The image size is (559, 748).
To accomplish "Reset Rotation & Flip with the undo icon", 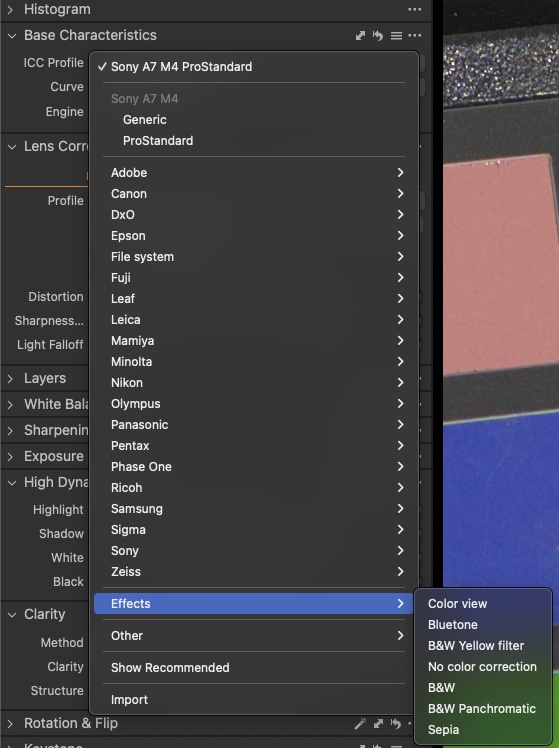I will tap(395, 724).
